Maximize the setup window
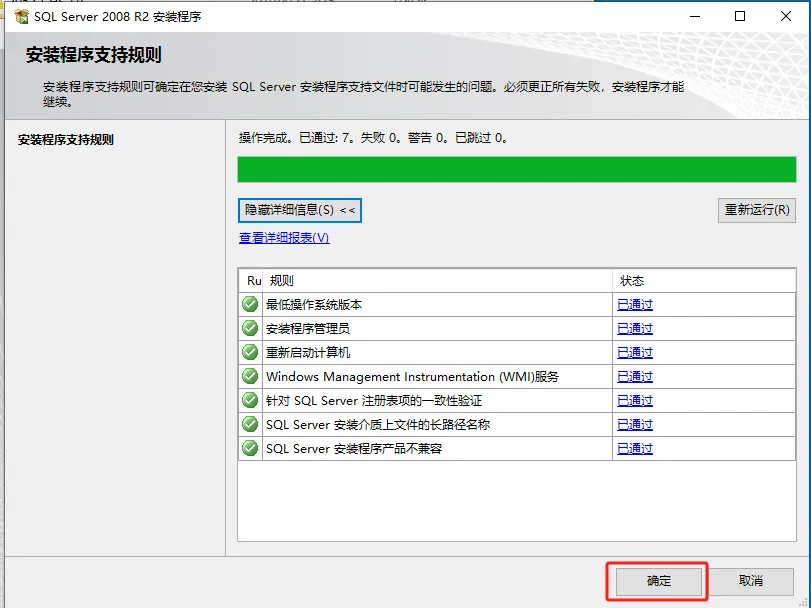 tap(740, 16)
